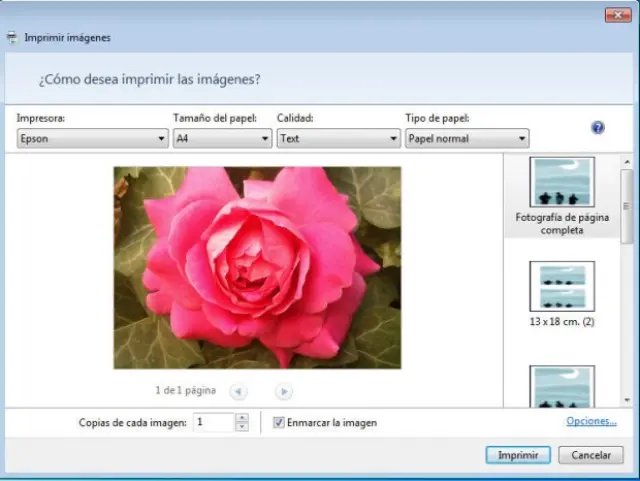Screen dimensions: 640x481
Task: Toggle Enmarcar la imagen checkbox
Action: tap(279, 423)
